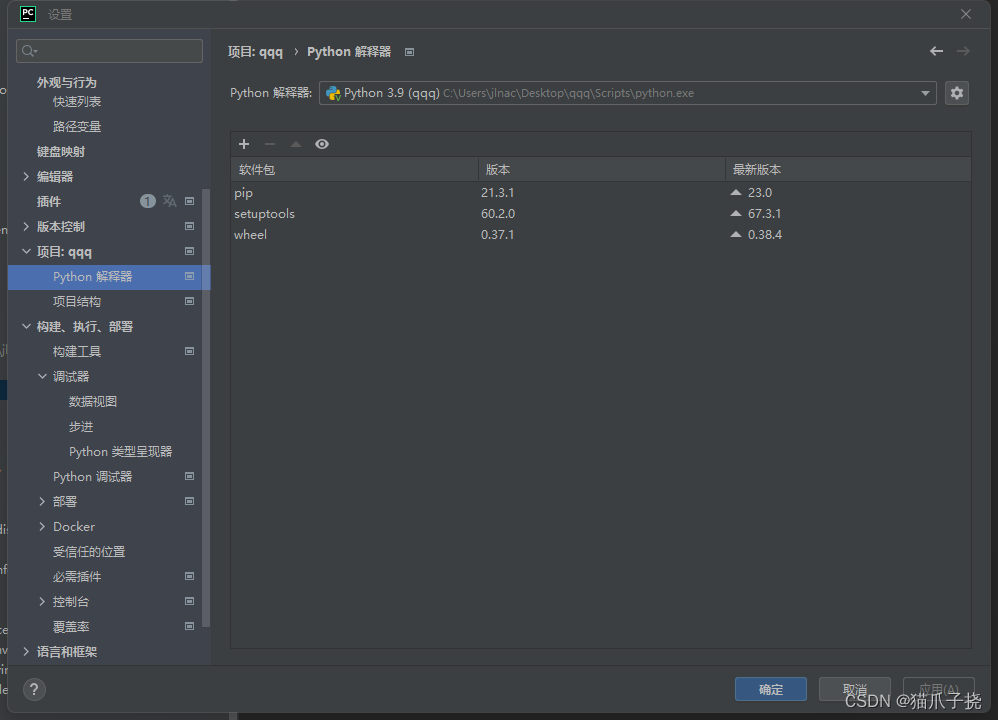Image resolution: width=998 pixels, height=720 pixels.
Task: Click the project marker icon next to 构建工具
Action: pyautogui.click(x=189, y=351)
